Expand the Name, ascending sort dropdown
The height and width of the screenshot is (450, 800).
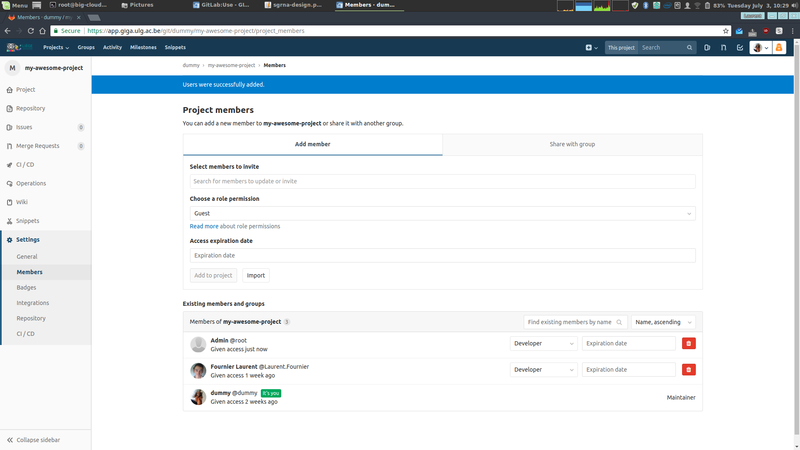click(663, 322)
